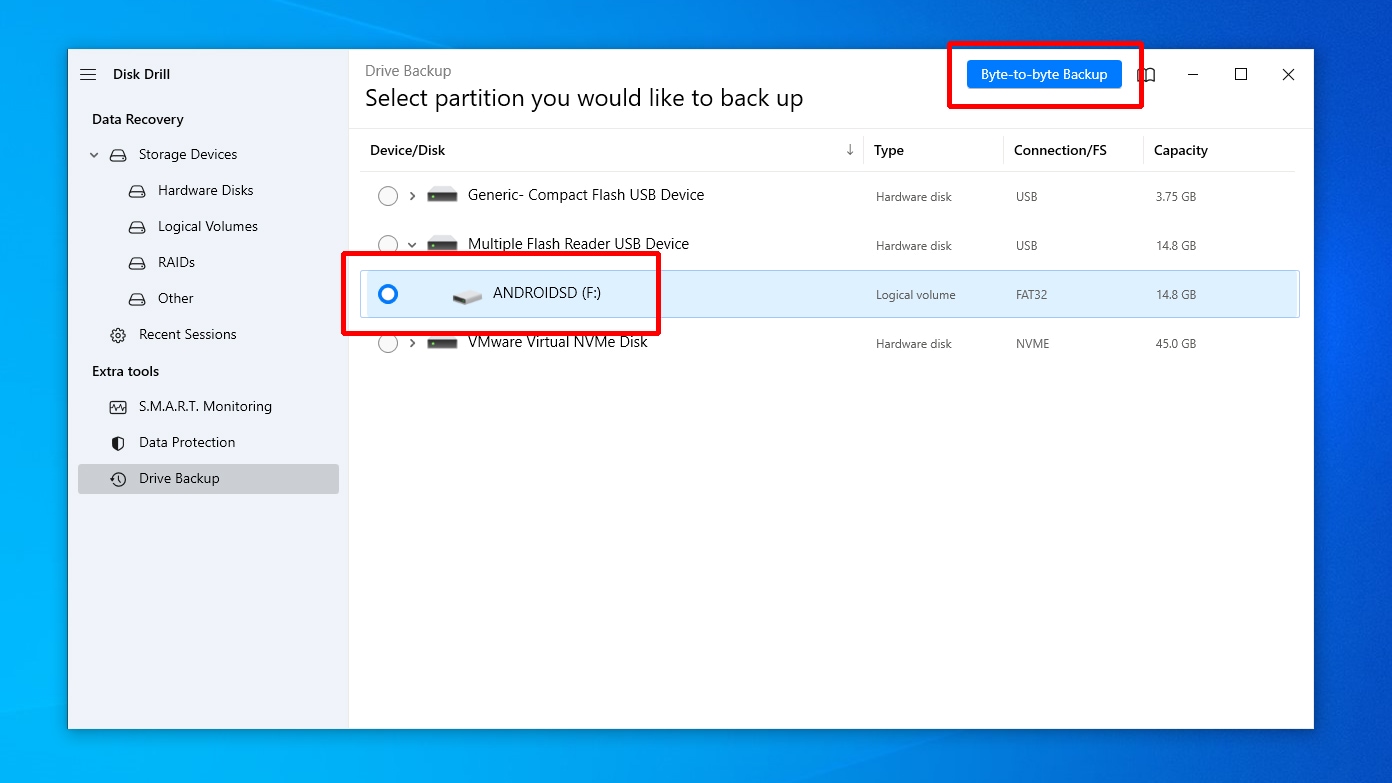This screenshot has height=783, width=1392.
Task: Select the Multiple Flash Reader radio button
Action: pos(388,244)
